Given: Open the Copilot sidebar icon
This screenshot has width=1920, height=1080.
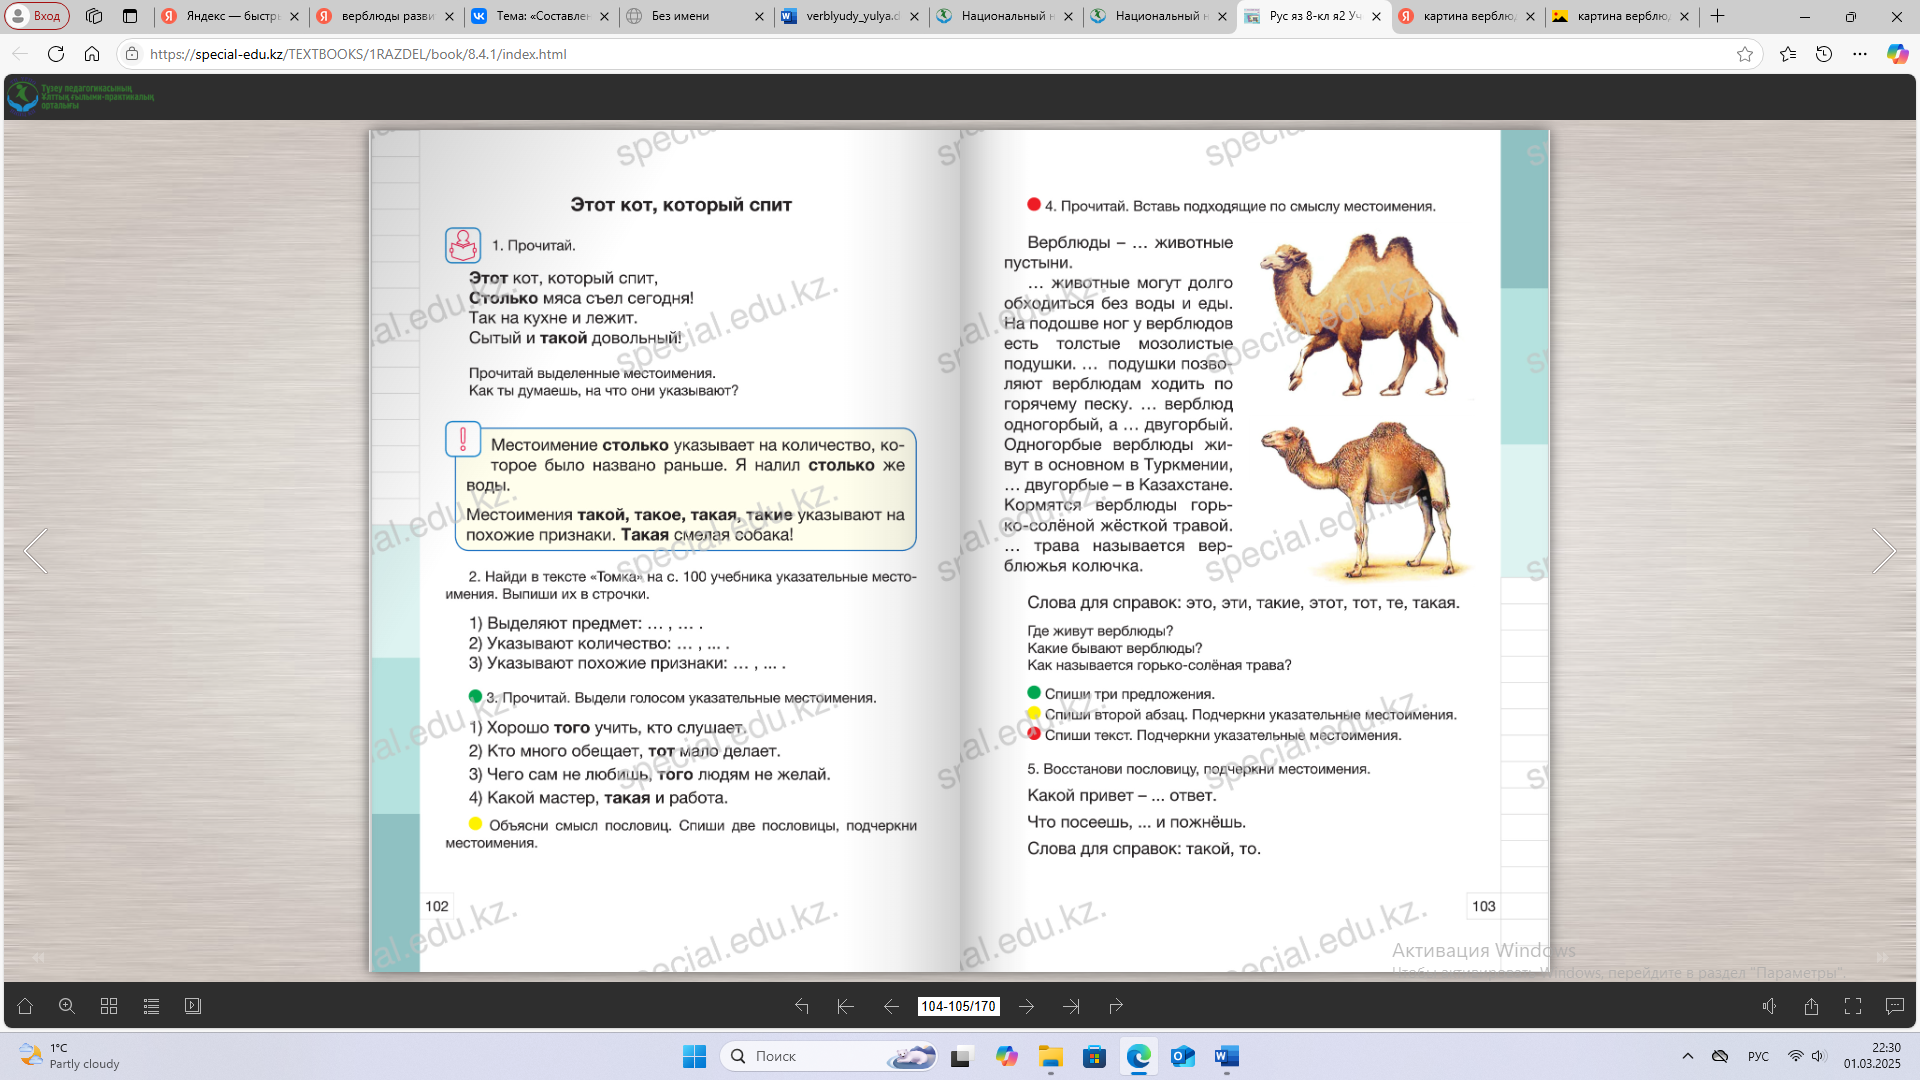Looking at the screenshot, I should click(x=1897, y=54).
